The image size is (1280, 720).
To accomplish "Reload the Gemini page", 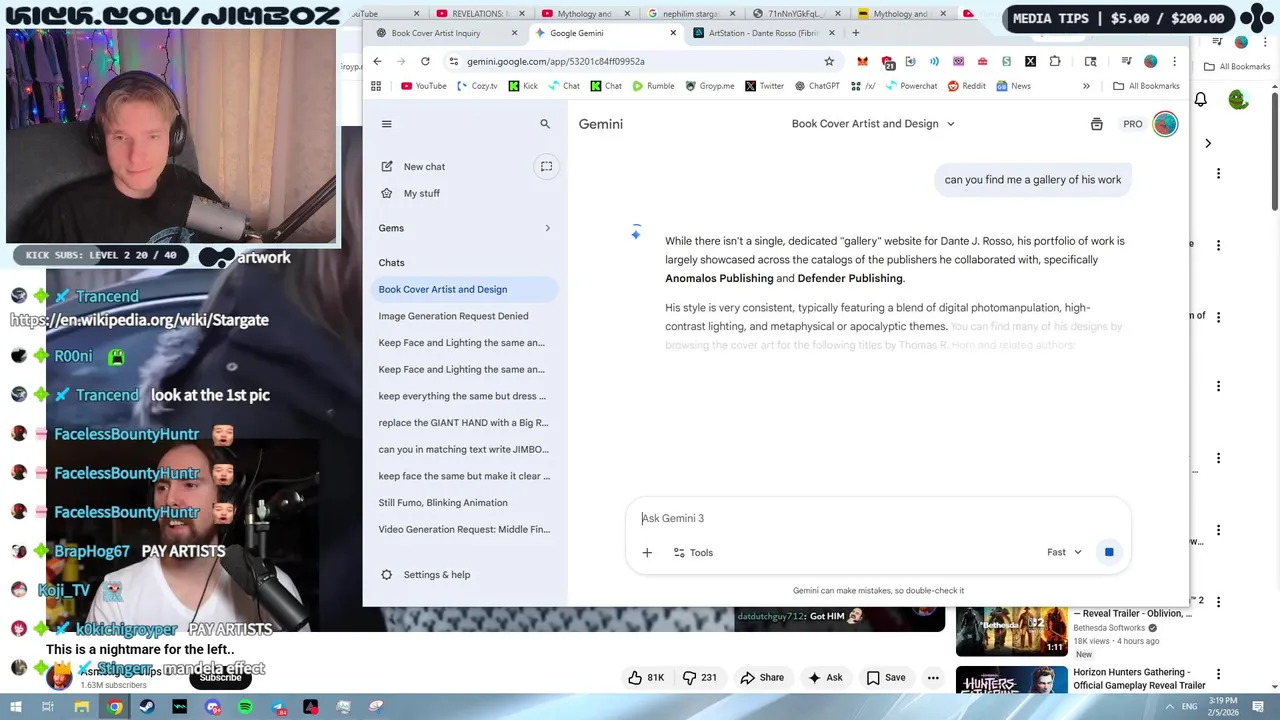I will 425,61.
